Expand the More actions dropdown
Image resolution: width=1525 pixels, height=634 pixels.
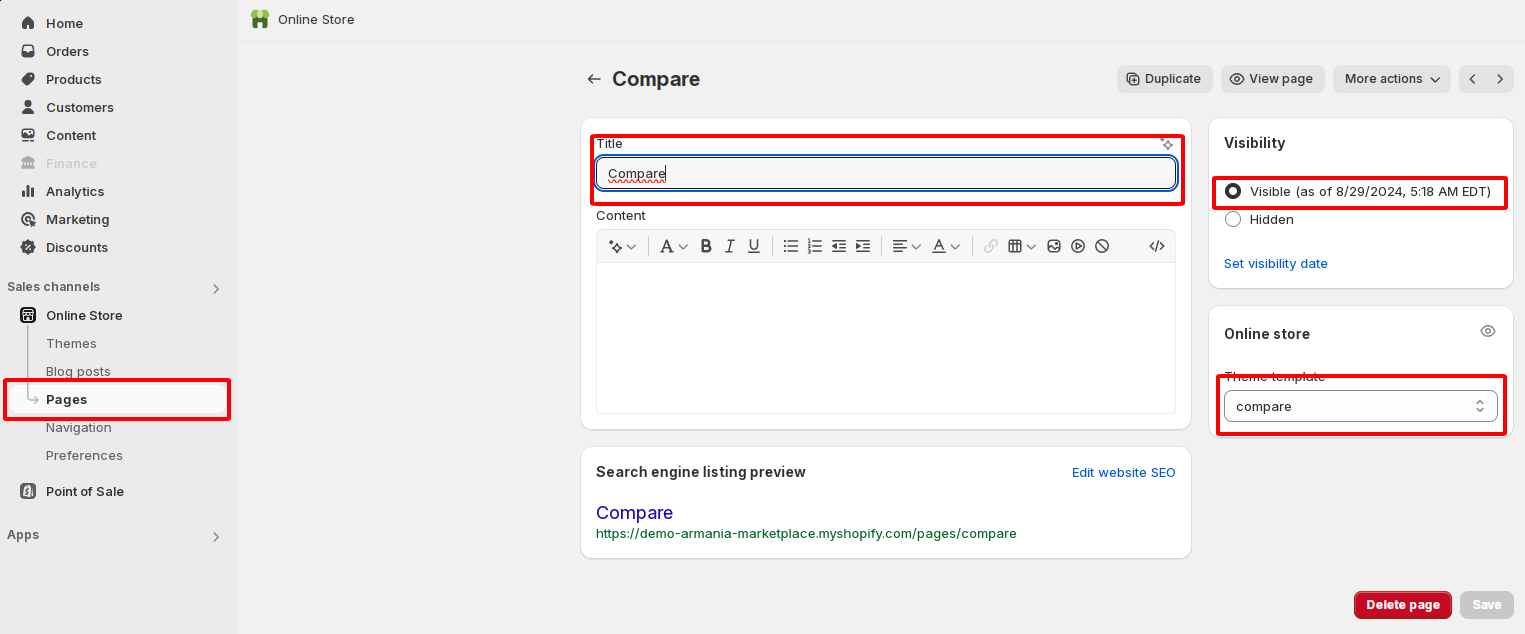pos(1391,79)
